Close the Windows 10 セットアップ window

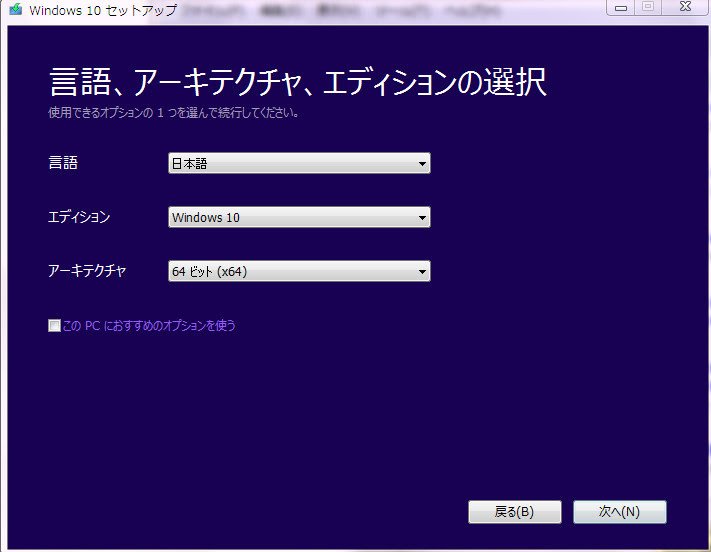tap(686, 7)
